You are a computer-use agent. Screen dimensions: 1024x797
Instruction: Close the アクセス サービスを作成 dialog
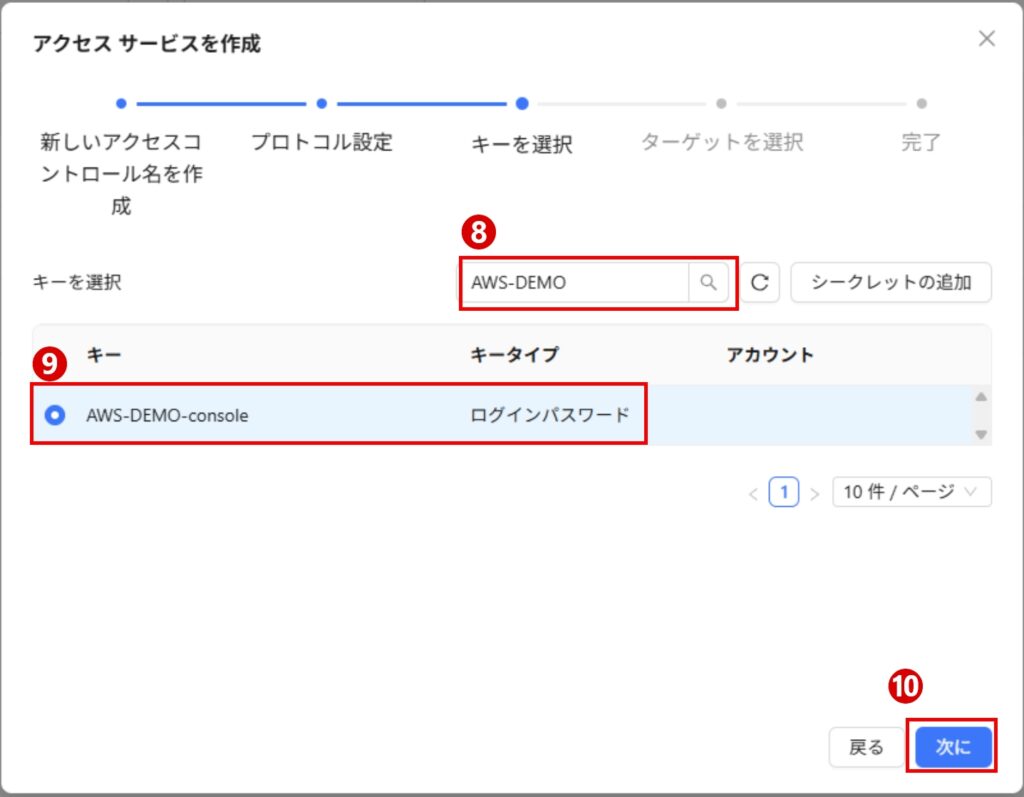(x=986, y=39)
